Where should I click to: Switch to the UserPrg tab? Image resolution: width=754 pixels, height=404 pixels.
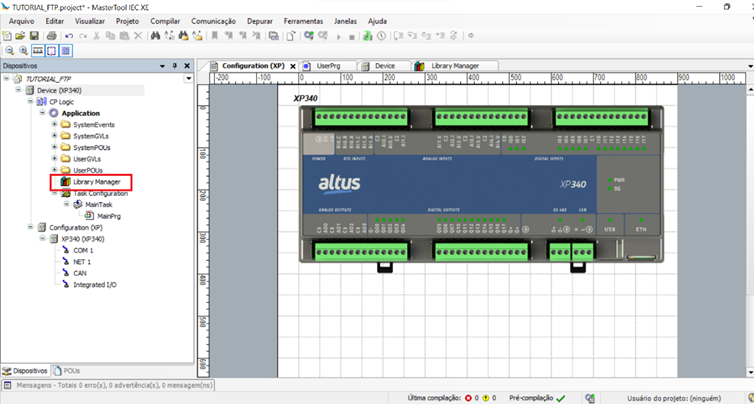[x=328, y=66]
